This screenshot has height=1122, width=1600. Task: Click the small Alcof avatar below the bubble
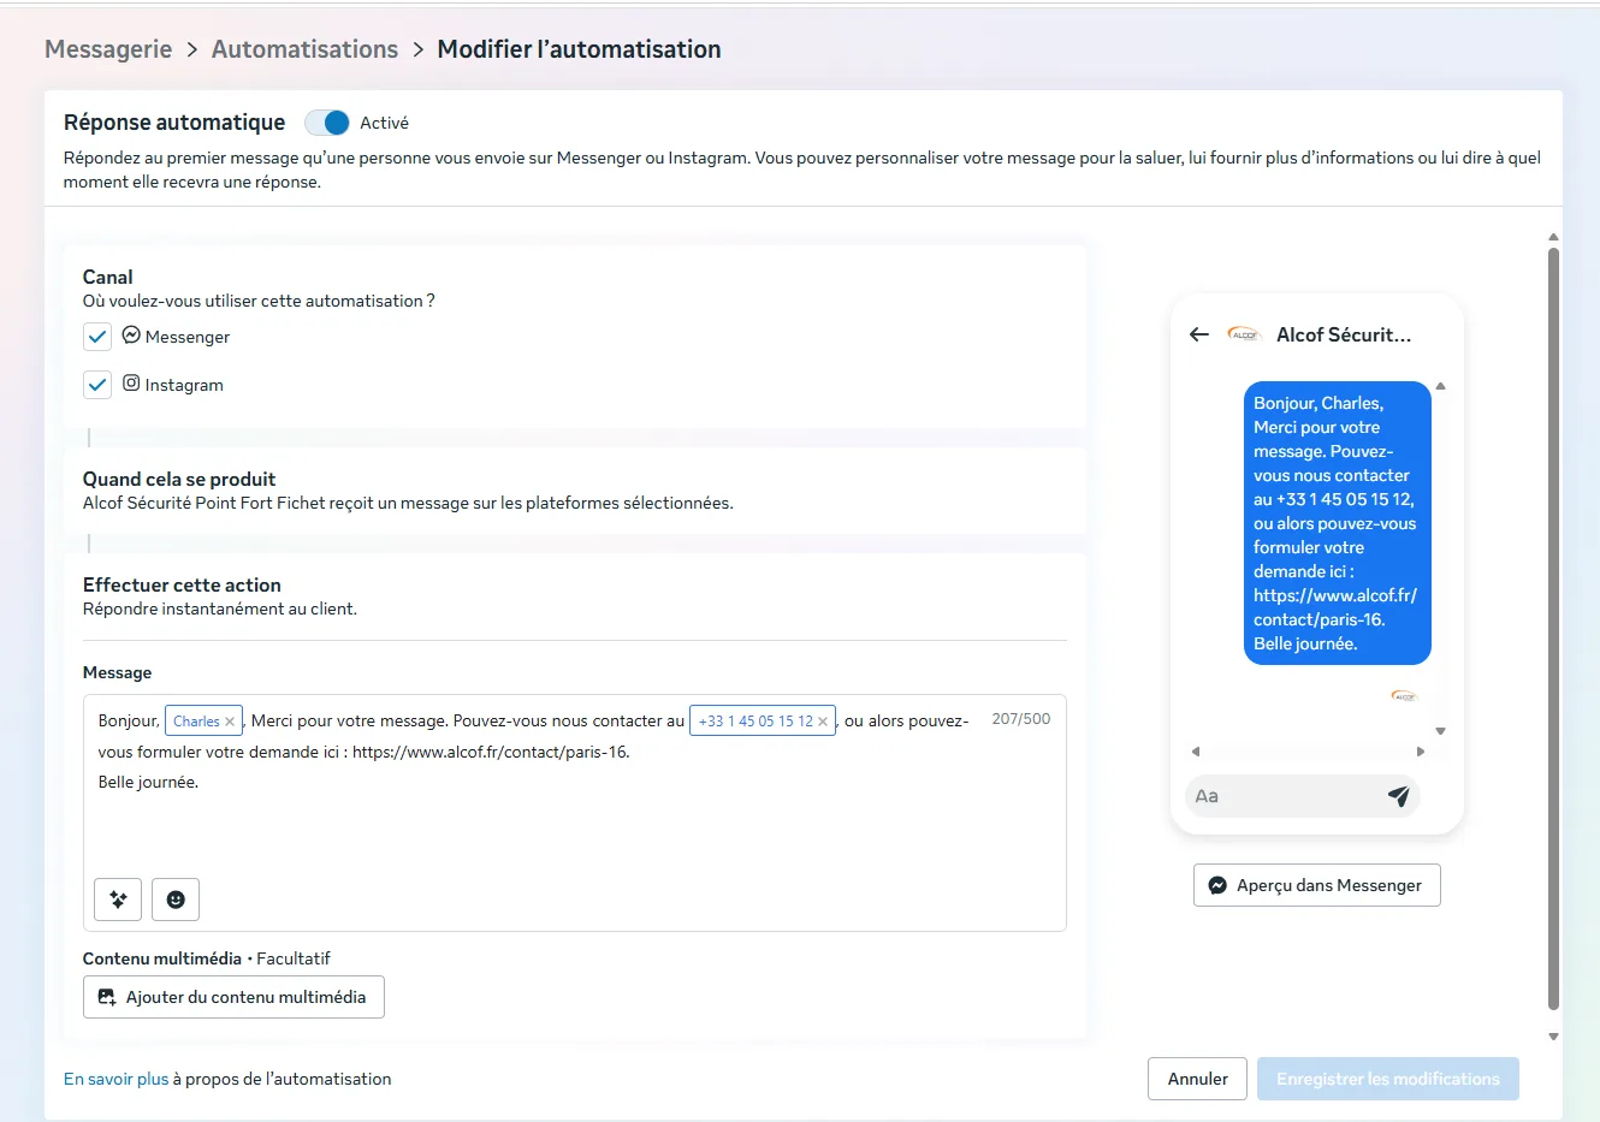(1404, 696)
